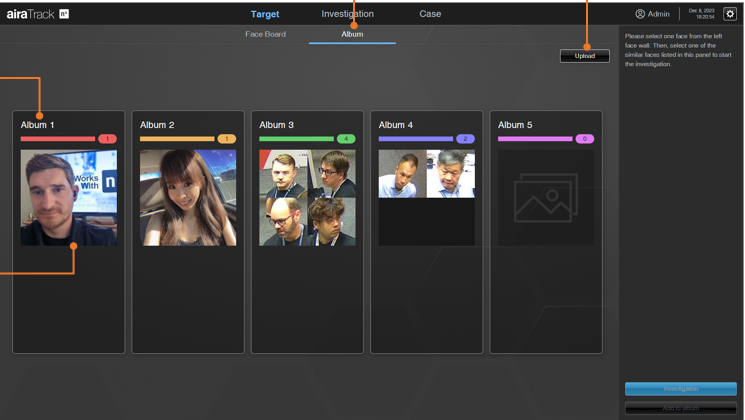Click the Admin username label

click(659, 14)
